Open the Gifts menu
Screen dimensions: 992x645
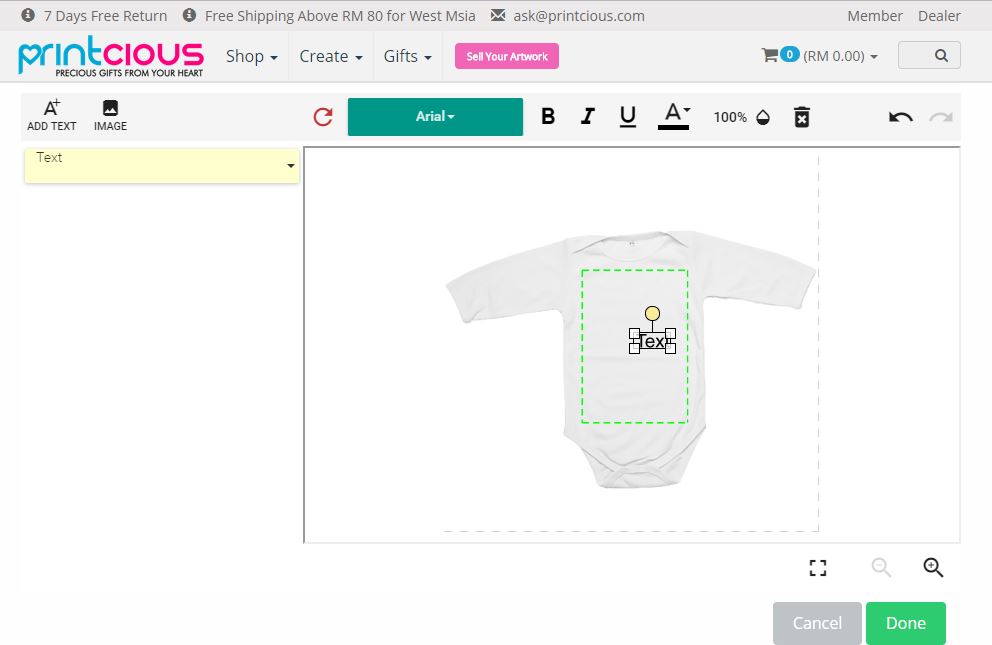[x=407, y=56]
